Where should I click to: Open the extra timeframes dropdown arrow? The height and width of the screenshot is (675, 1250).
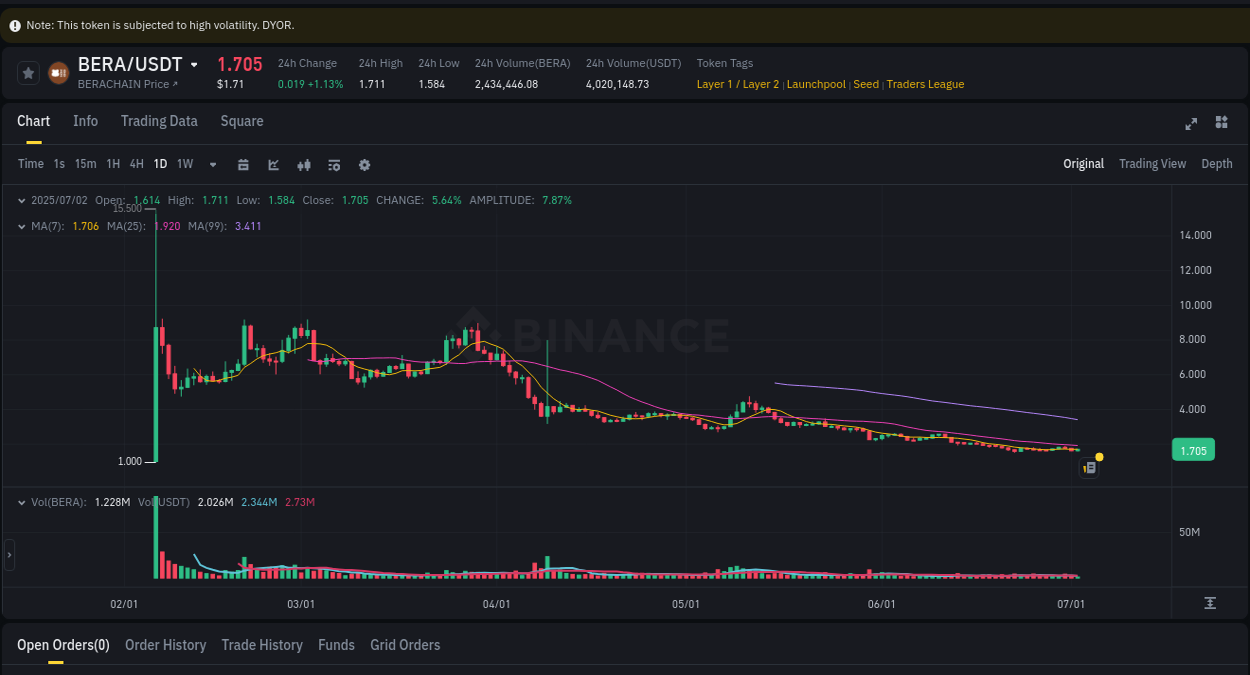[211, 164]
